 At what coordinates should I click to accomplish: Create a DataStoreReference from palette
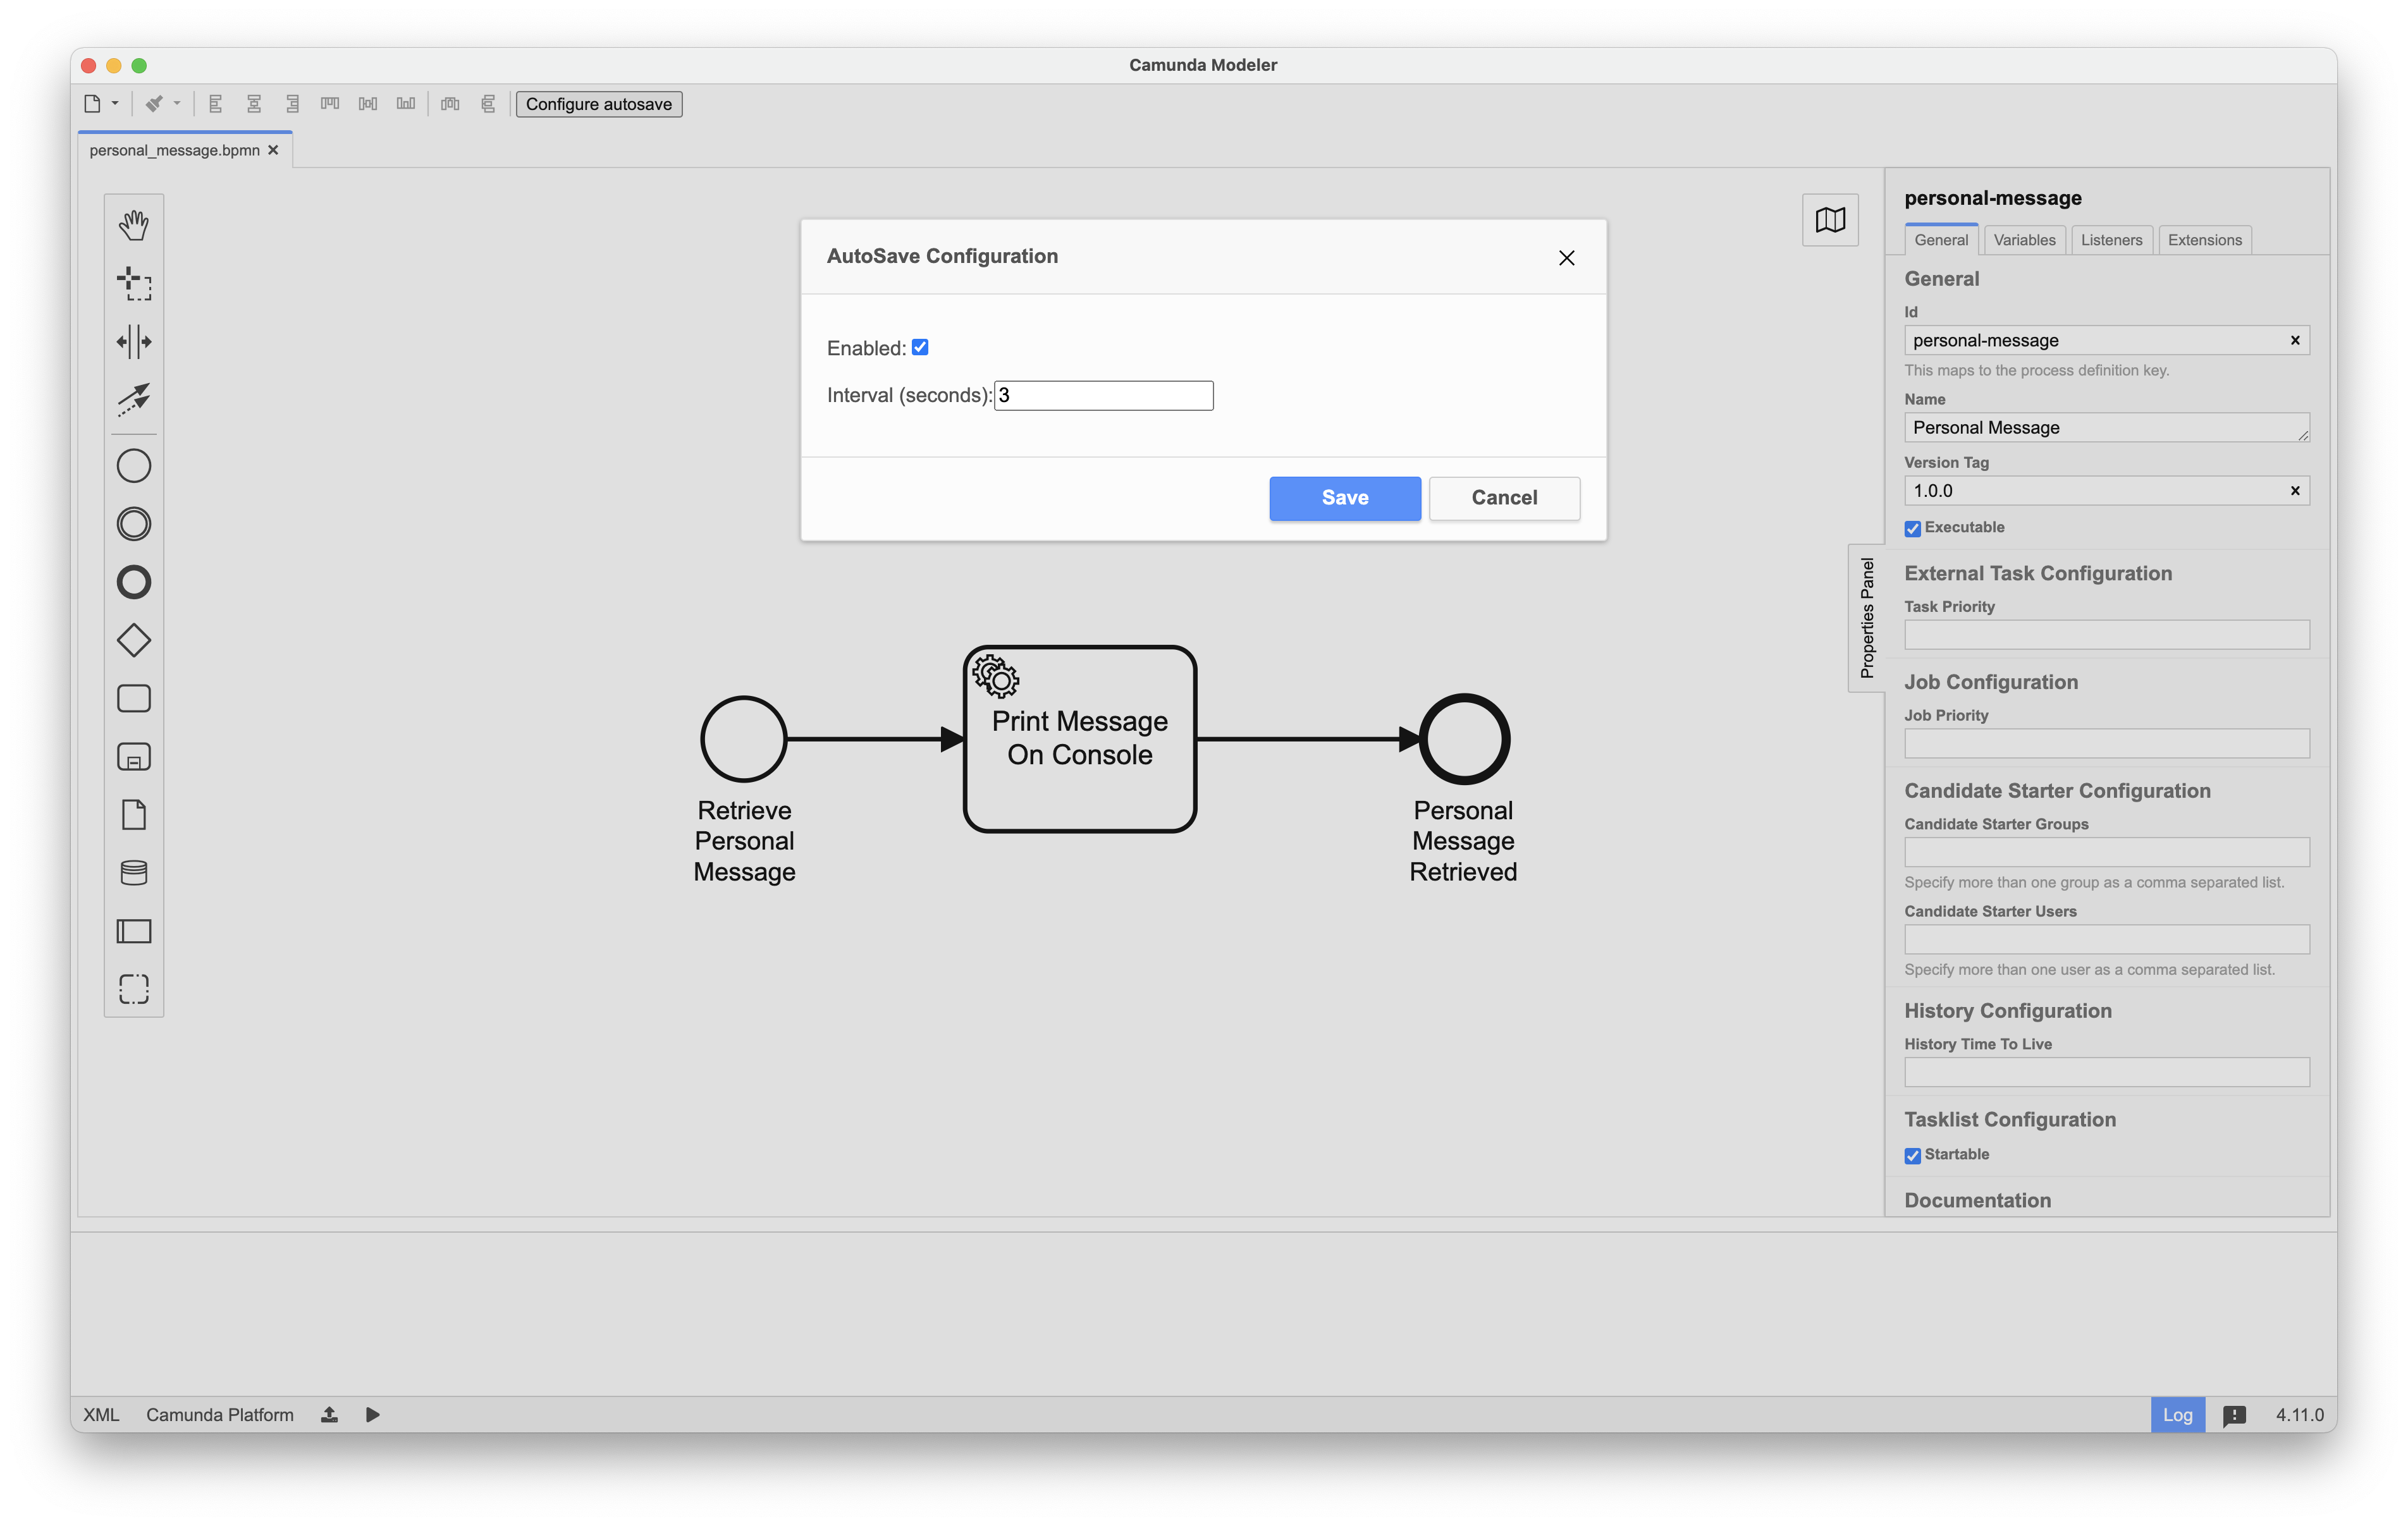[x=134, y=873]
